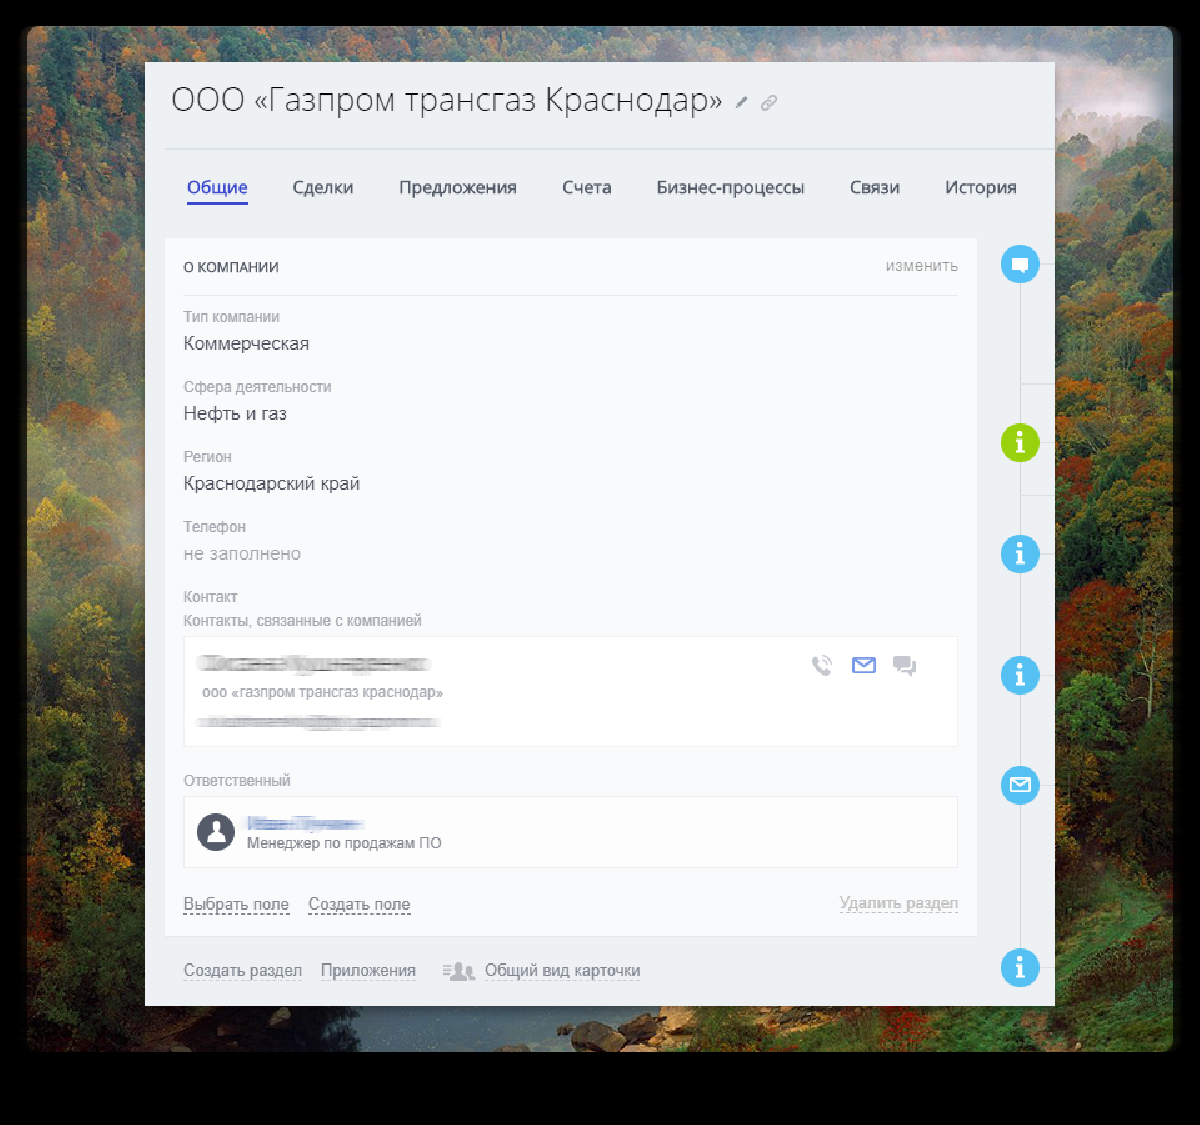Click the green info timeline marker
The height and width of the screenshot is (1125, 1200).
click(x=1020, y=442)
